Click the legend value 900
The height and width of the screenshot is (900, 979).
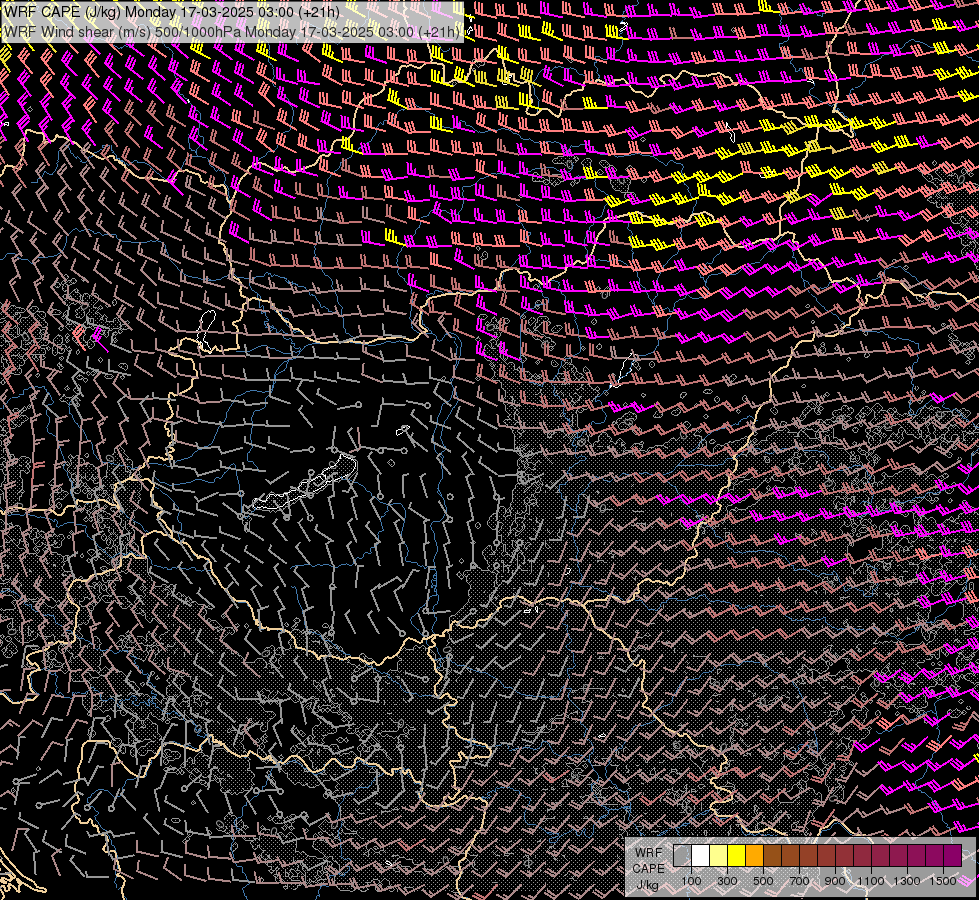click(x=835, y=881)
